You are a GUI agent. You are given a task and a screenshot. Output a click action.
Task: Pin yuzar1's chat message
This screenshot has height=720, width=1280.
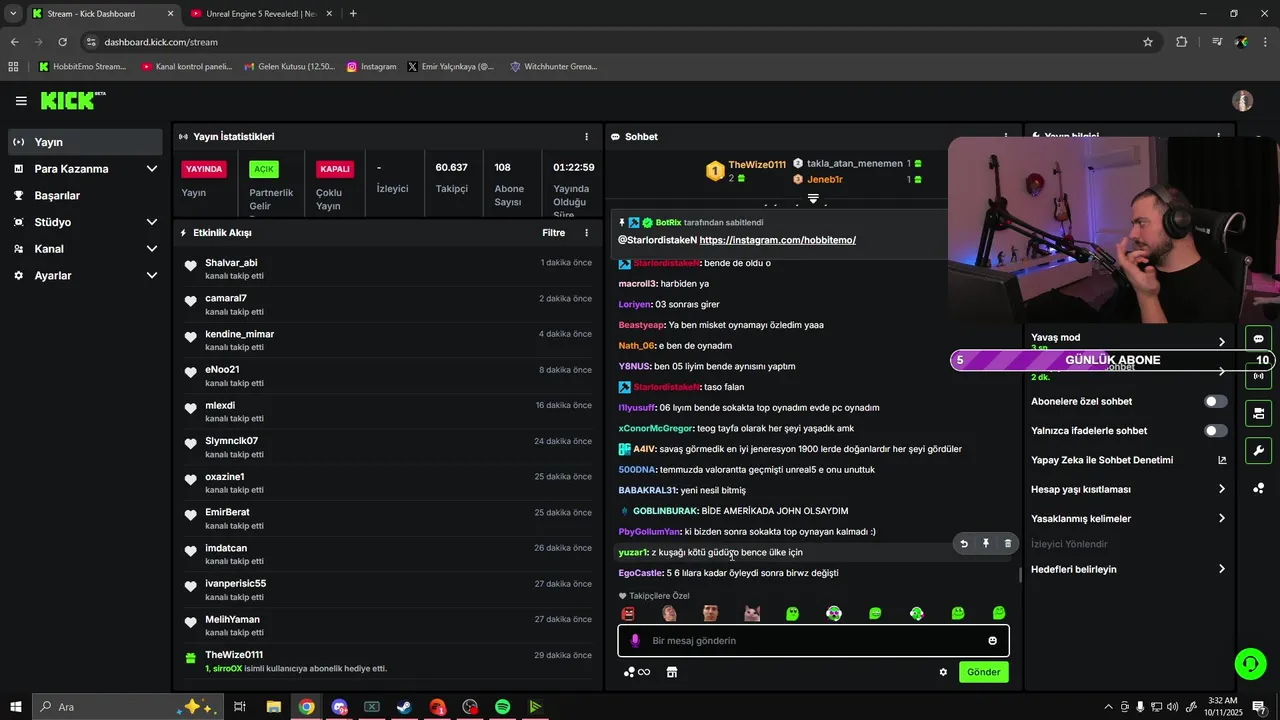(x=986, y=544)
